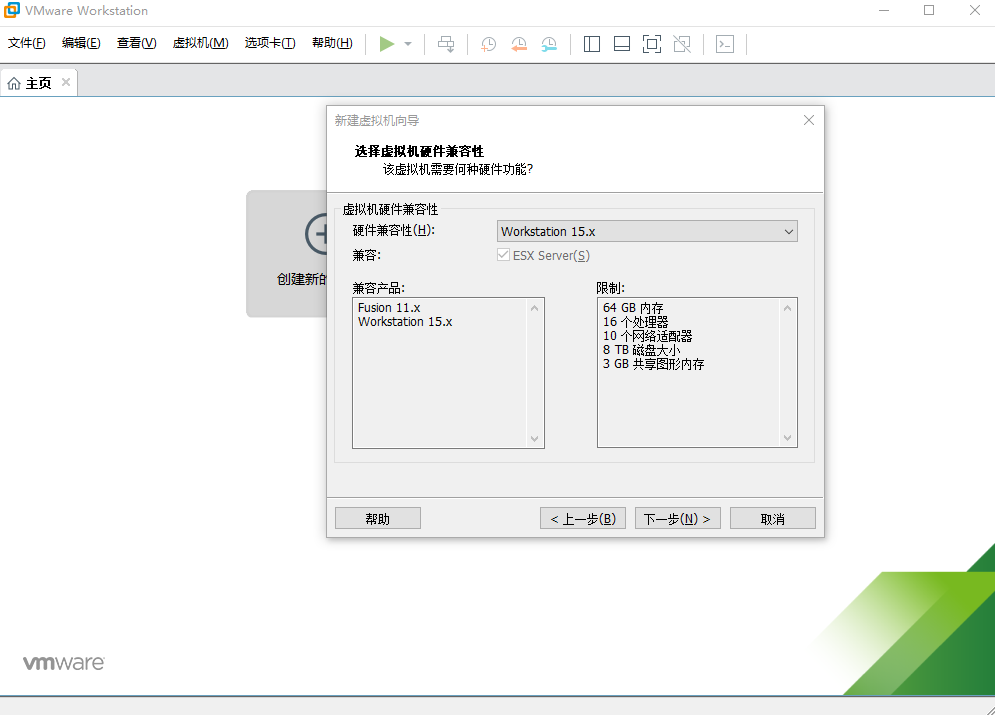
Task: Open the 虚拟机(M) menu
Action: (201, 43)
